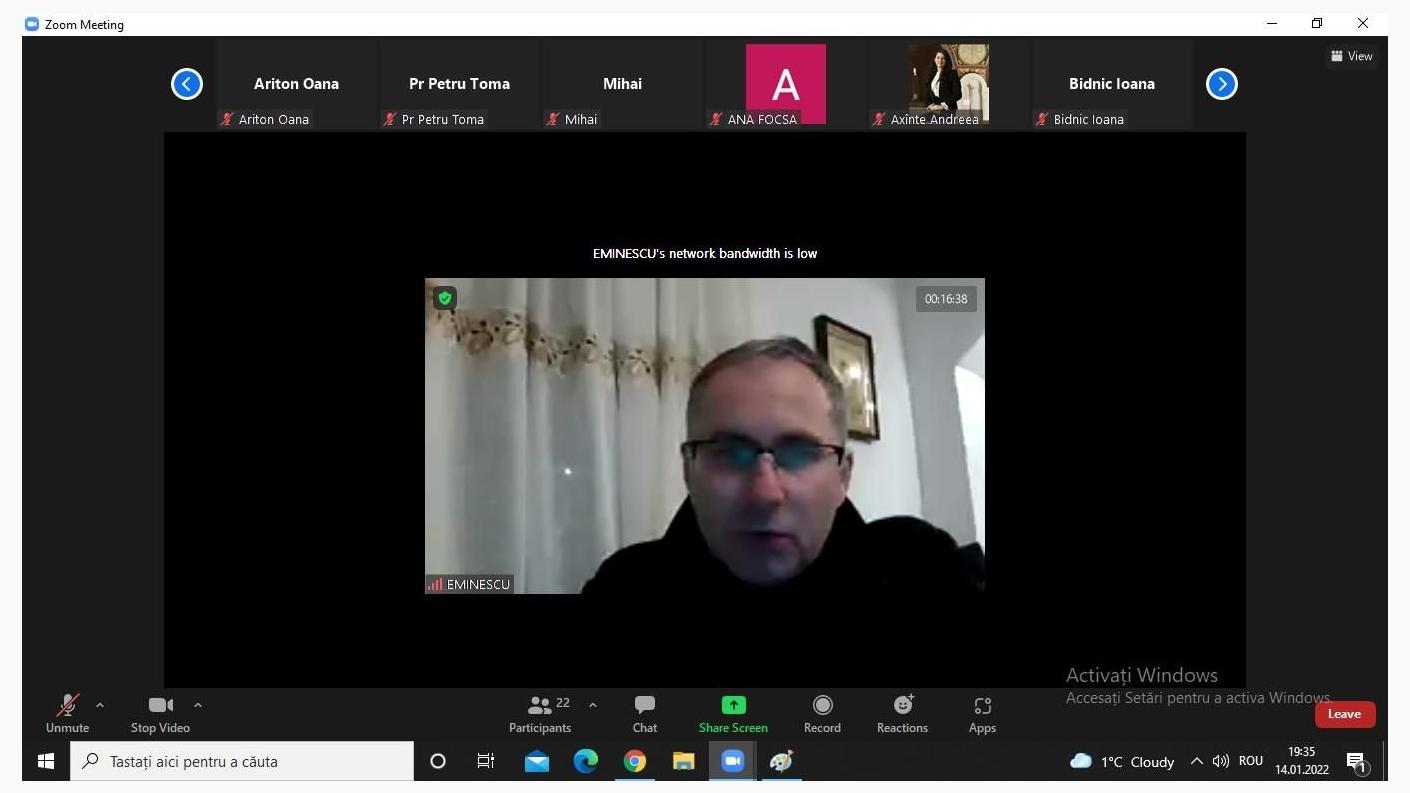The width and height of the screenshot is (1410, 793).
Task: Show previous participants with left arrow
Action: (187, 84)
